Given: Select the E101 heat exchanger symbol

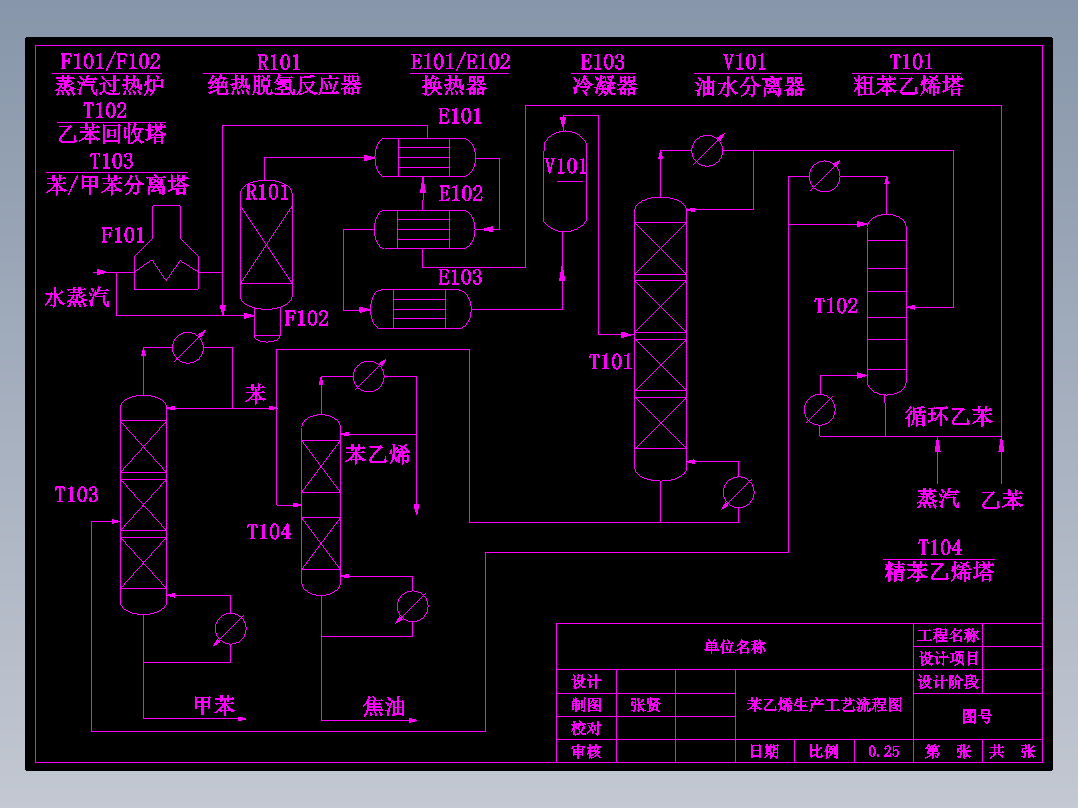Looking at the screenshot, I should click(x=425, y=157).
